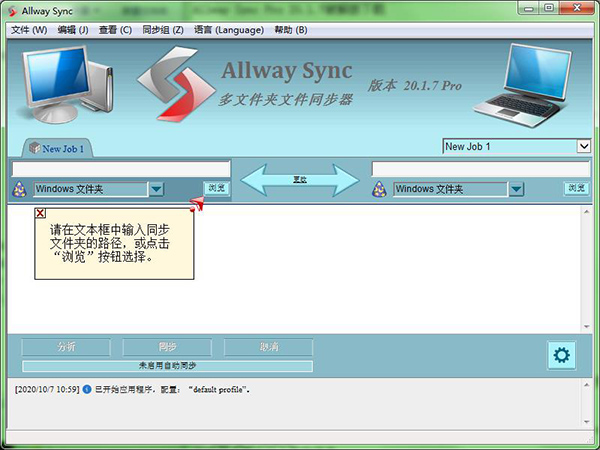Click the log text "default profile"

pyautogui.click(x=218, y=390)
